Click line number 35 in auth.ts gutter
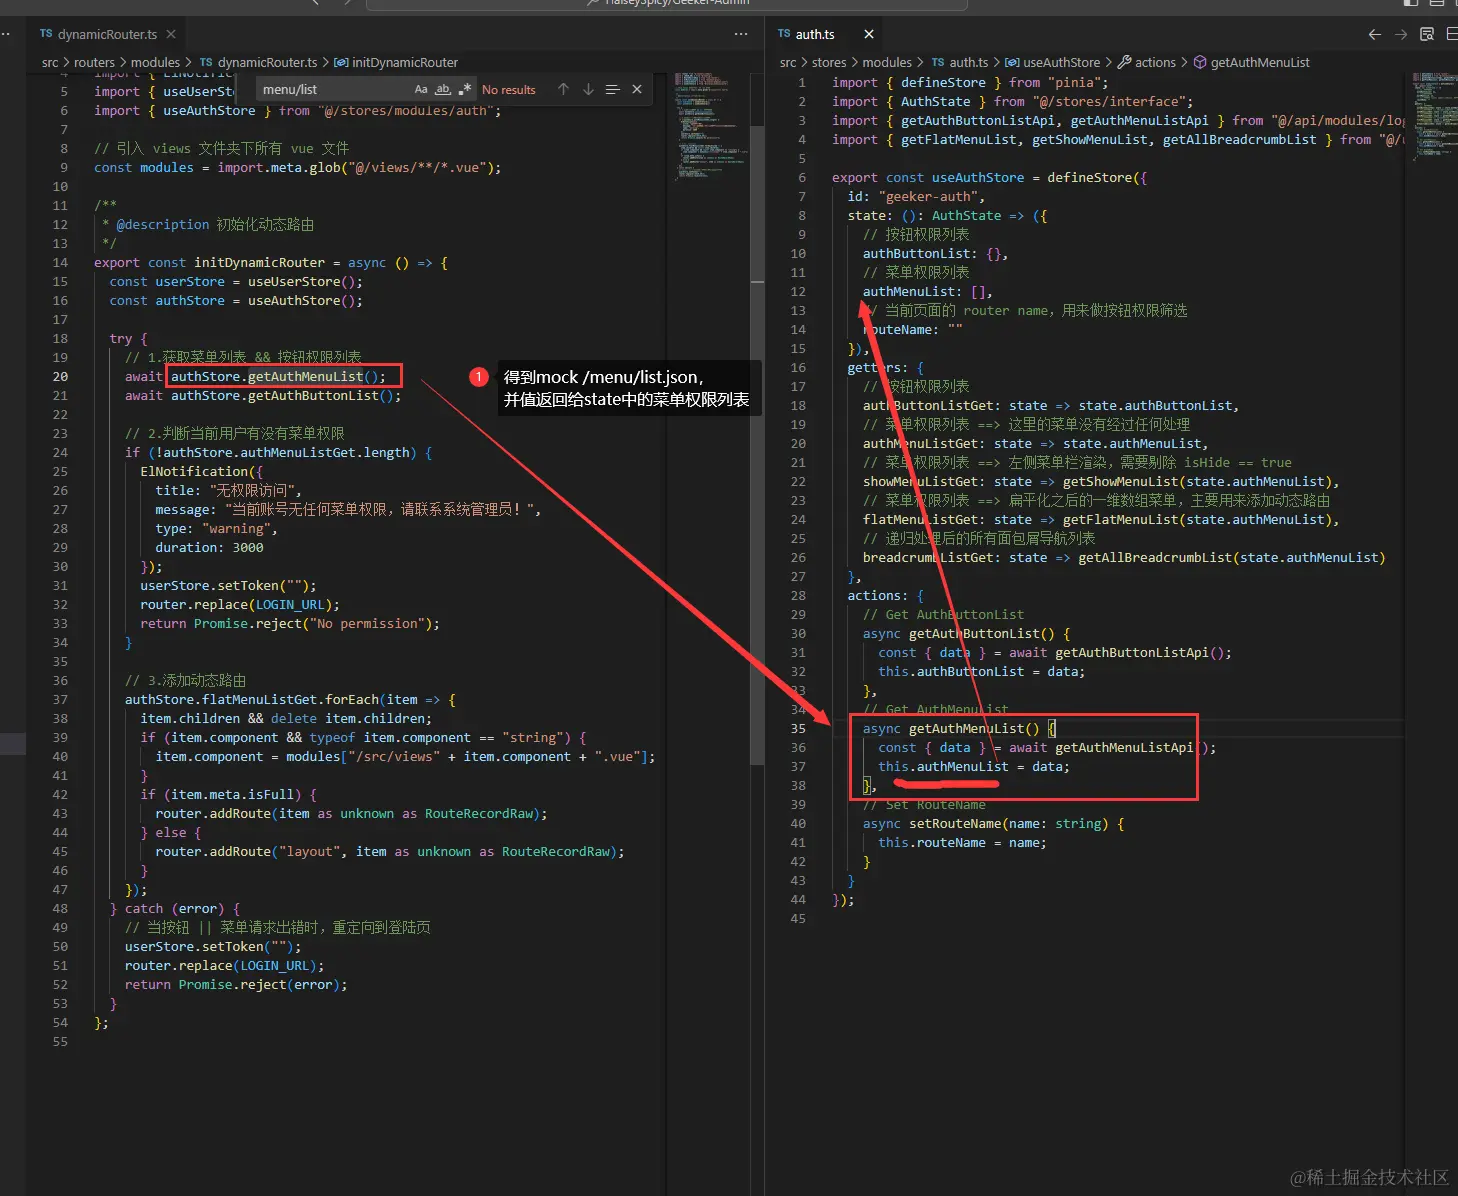Screen dimensions: 1458x1196 click(x=798, y=728)
